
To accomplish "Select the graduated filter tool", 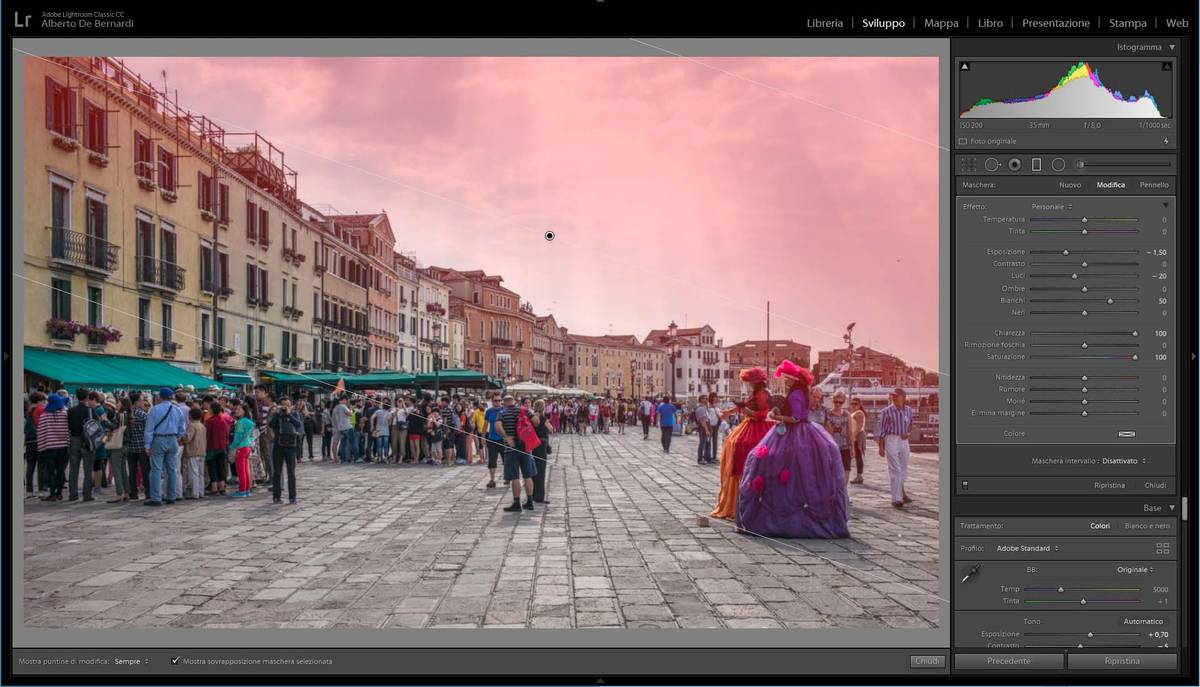I will point(1036,165).
